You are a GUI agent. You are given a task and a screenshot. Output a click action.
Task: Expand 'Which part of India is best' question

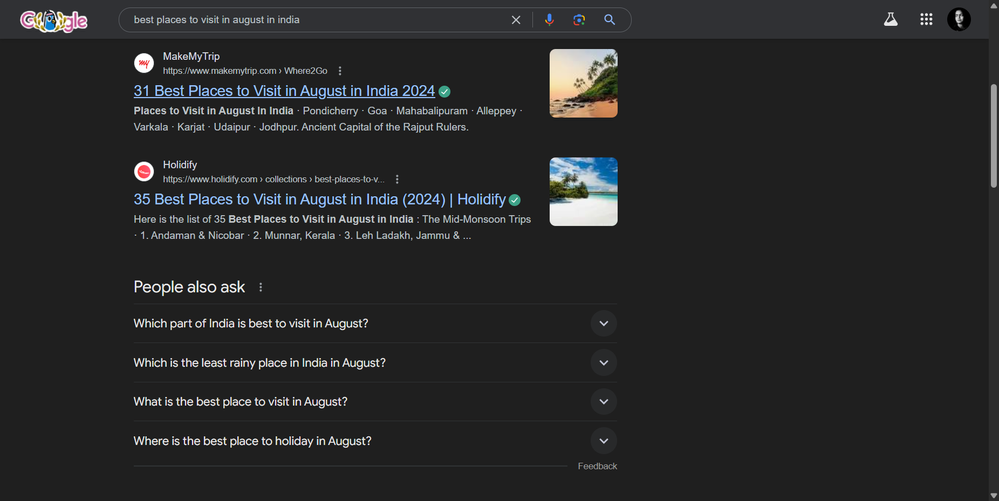pos(375,324)
